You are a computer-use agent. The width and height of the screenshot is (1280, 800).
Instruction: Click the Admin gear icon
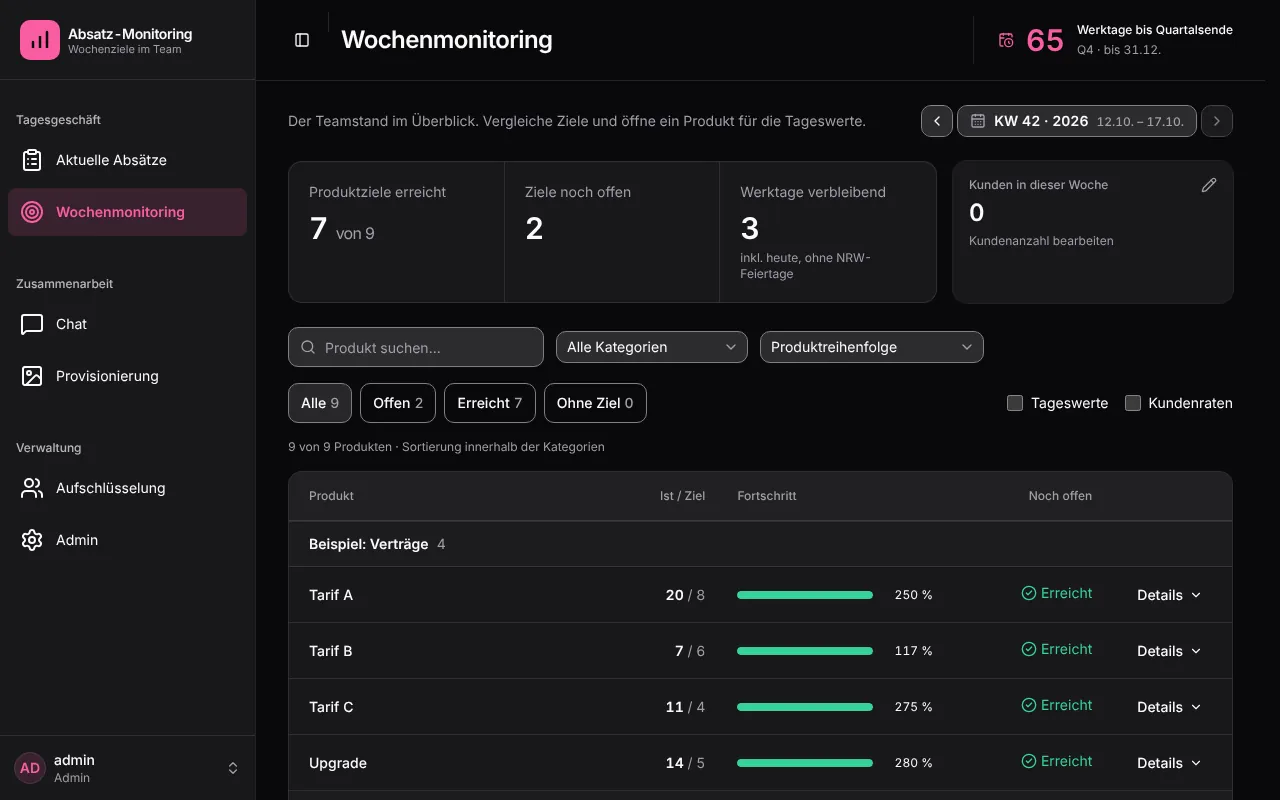(x=32, y=540)
